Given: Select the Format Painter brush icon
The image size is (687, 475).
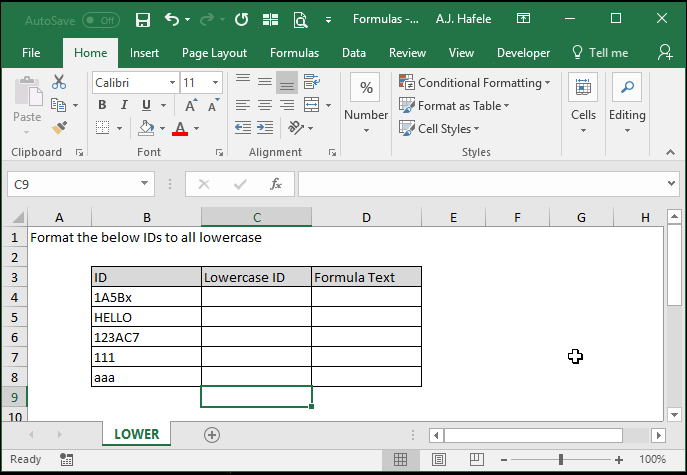Looking at the screenshot, I should coord(59,128).
